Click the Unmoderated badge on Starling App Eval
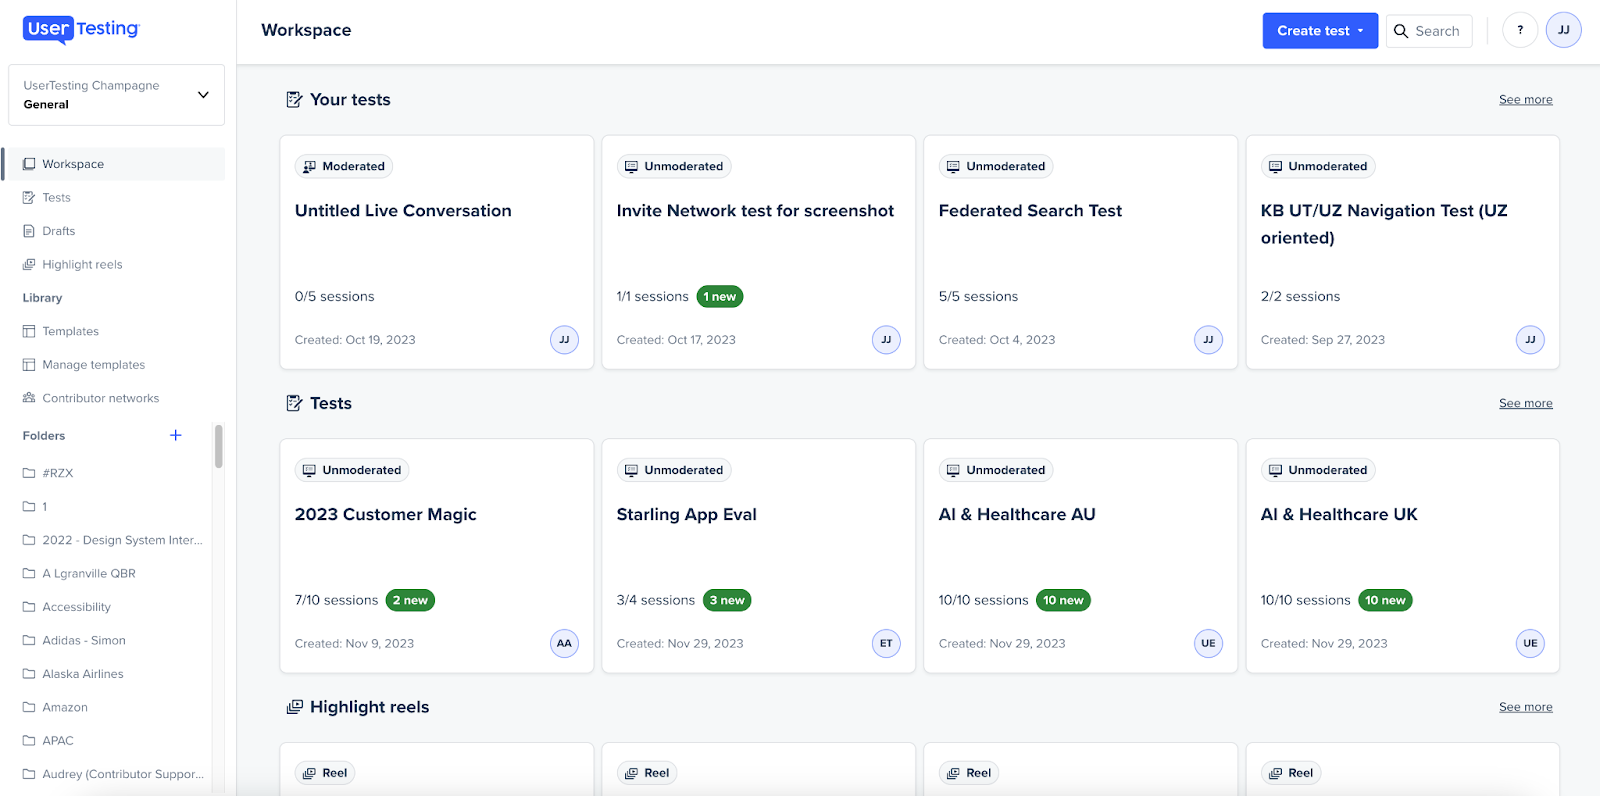Image resolution: width=1600 pixels, height=796 pixels. tap(674, 470)
